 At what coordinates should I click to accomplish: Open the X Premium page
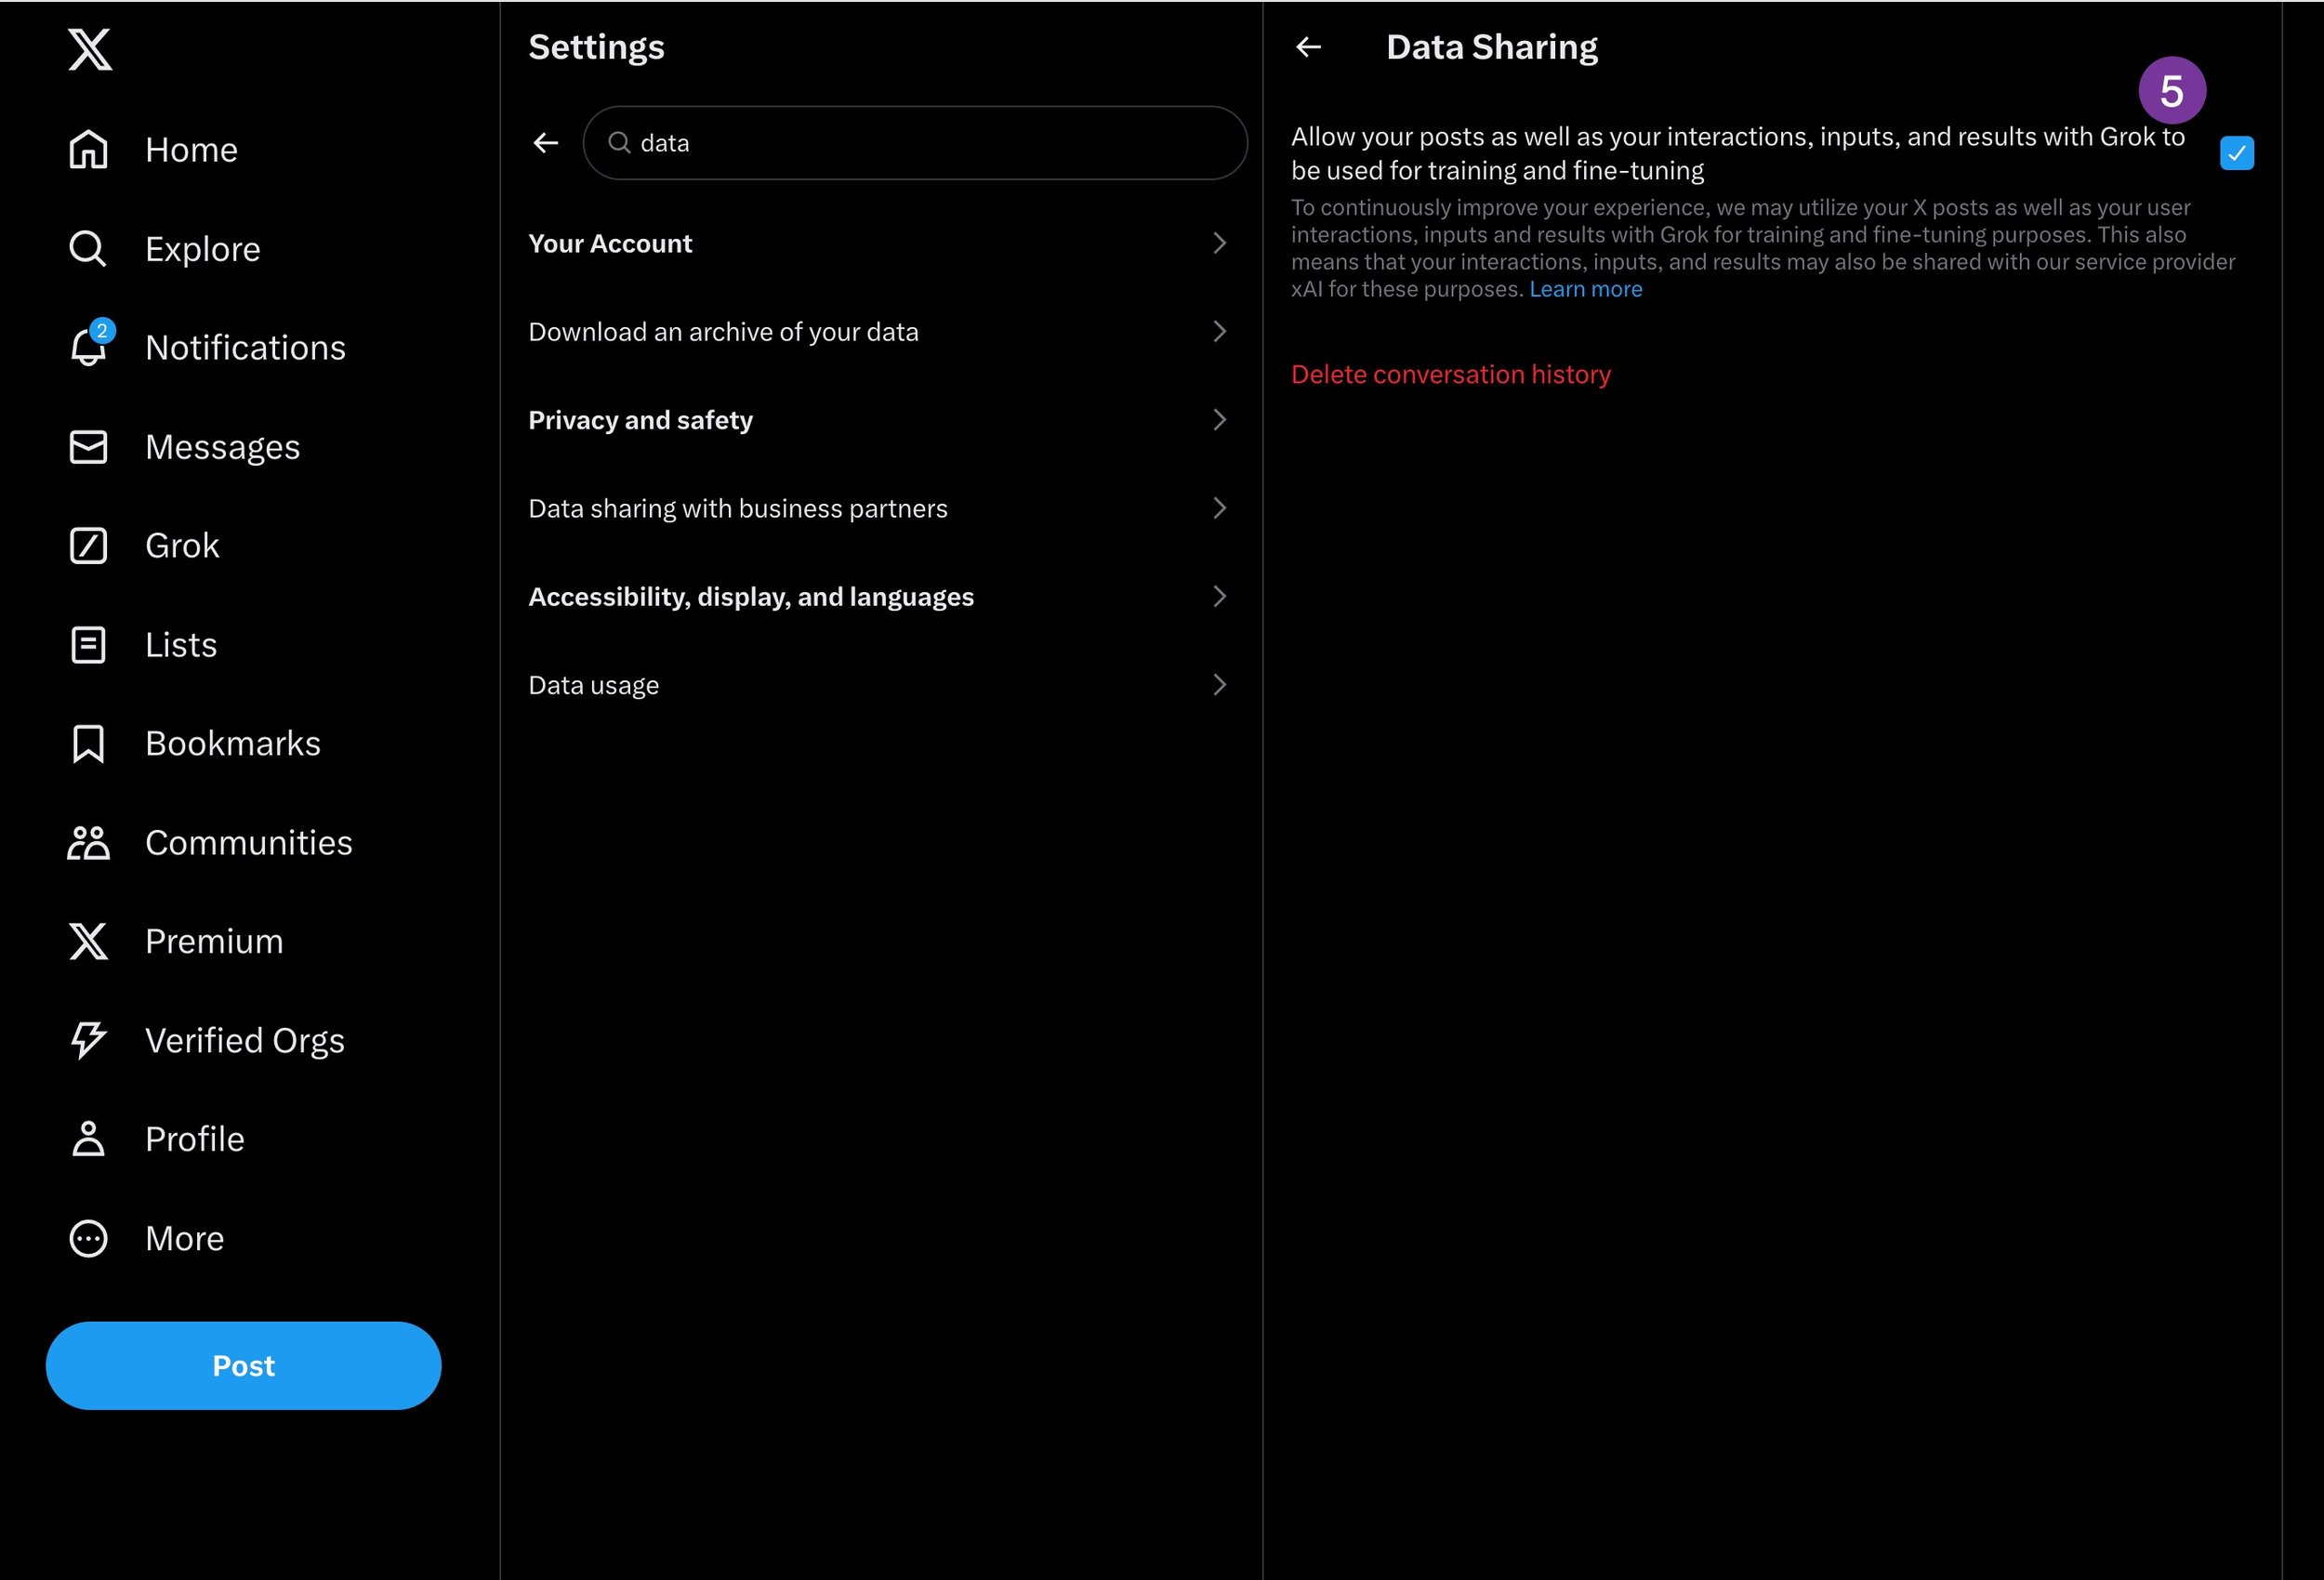214,941
